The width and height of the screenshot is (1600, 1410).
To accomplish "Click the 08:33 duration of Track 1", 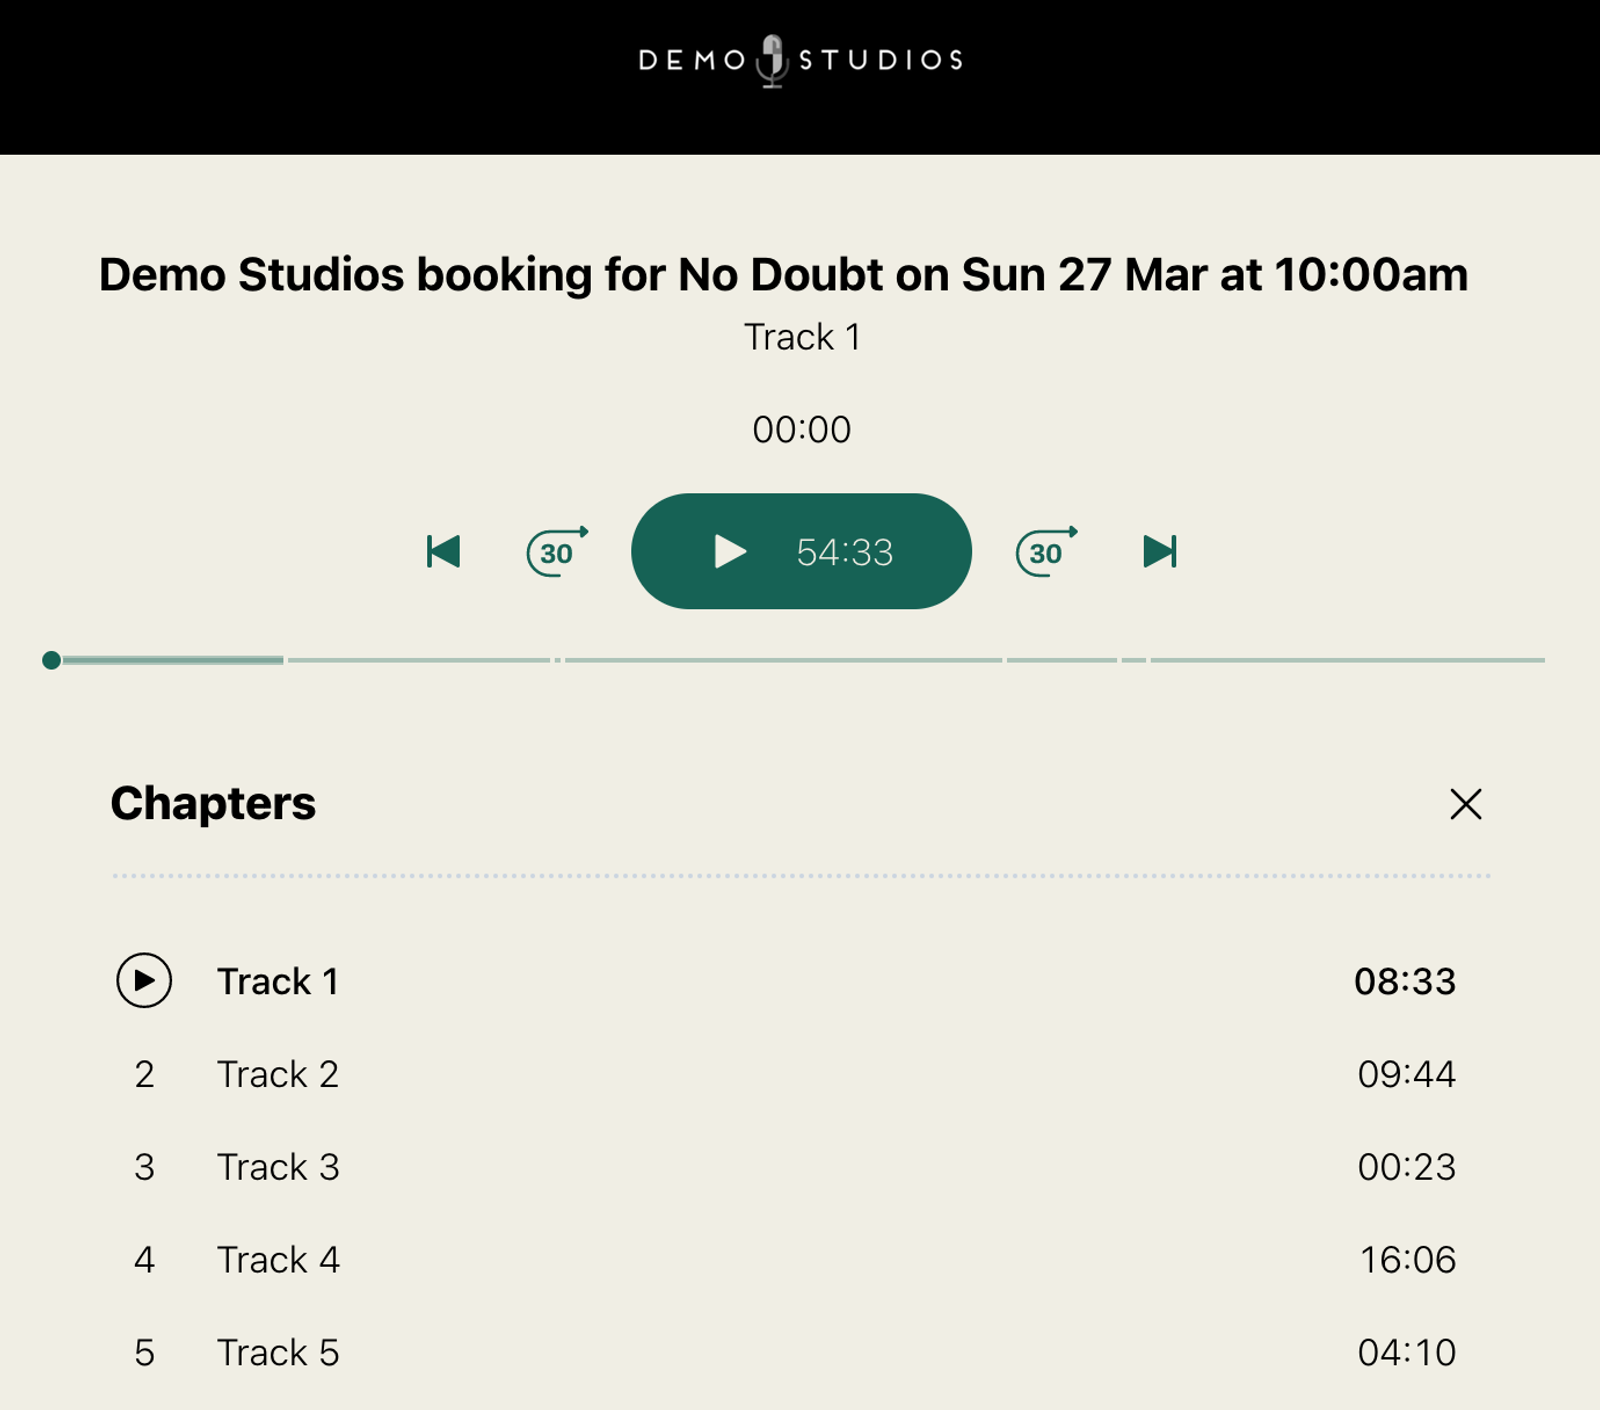I will (x=1404, y=982).
